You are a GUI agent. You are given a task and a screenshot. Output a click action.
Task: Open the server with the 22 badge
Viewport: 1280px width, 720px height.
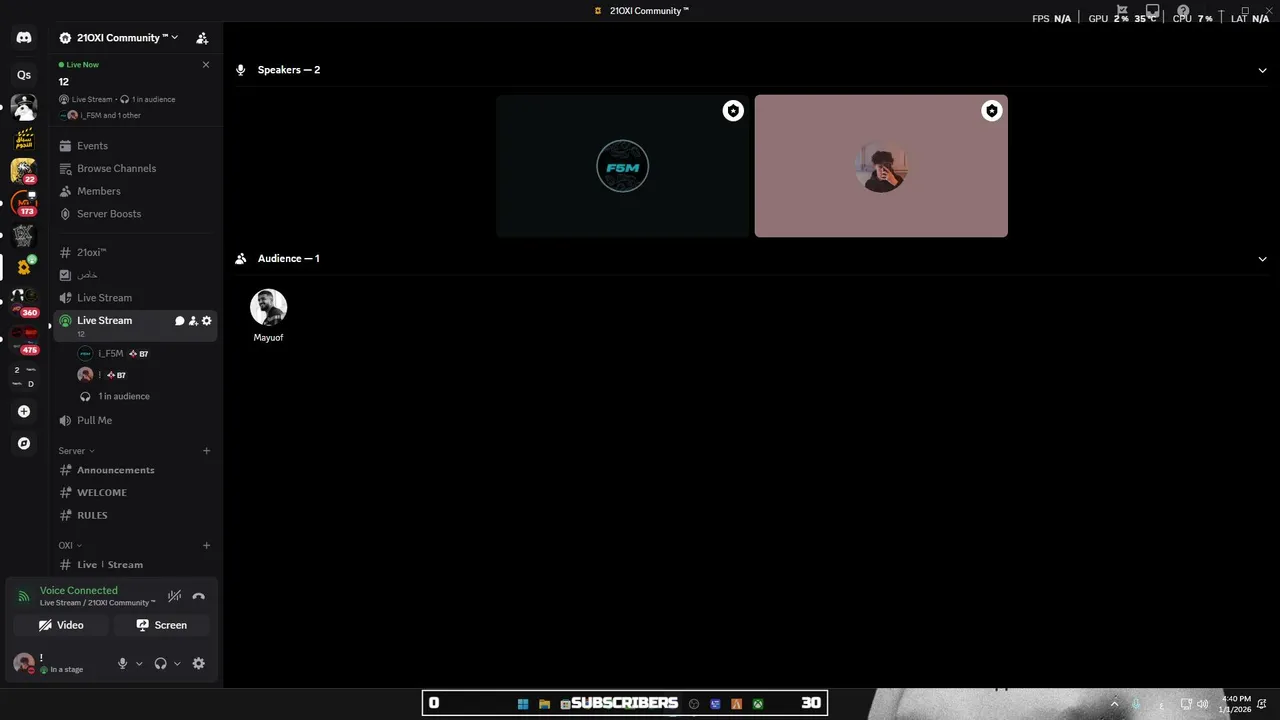point(24,171)
